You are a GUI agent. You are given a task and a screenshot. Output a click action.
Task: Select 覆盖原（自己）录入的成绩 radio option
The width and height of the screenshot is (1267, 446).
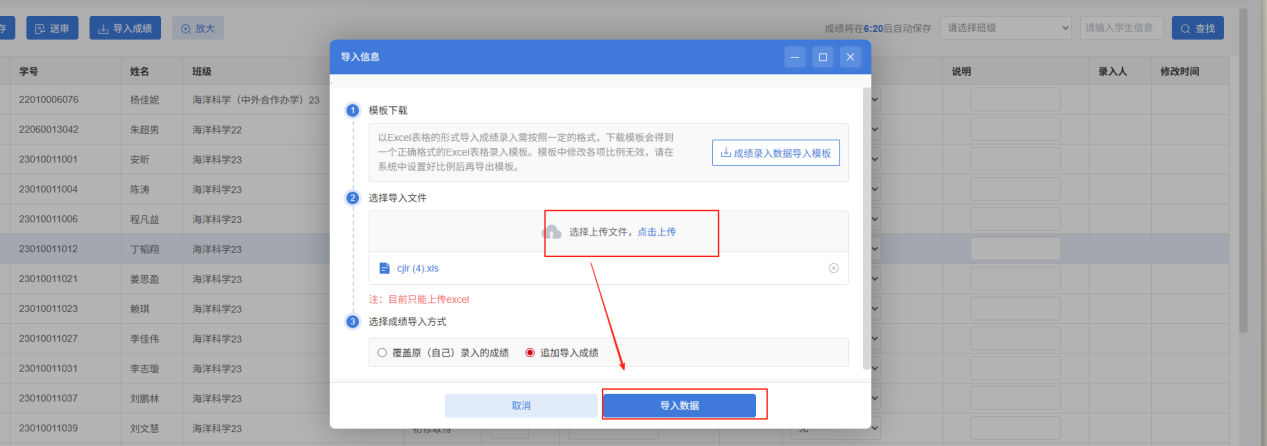click(x=382, y=352)
